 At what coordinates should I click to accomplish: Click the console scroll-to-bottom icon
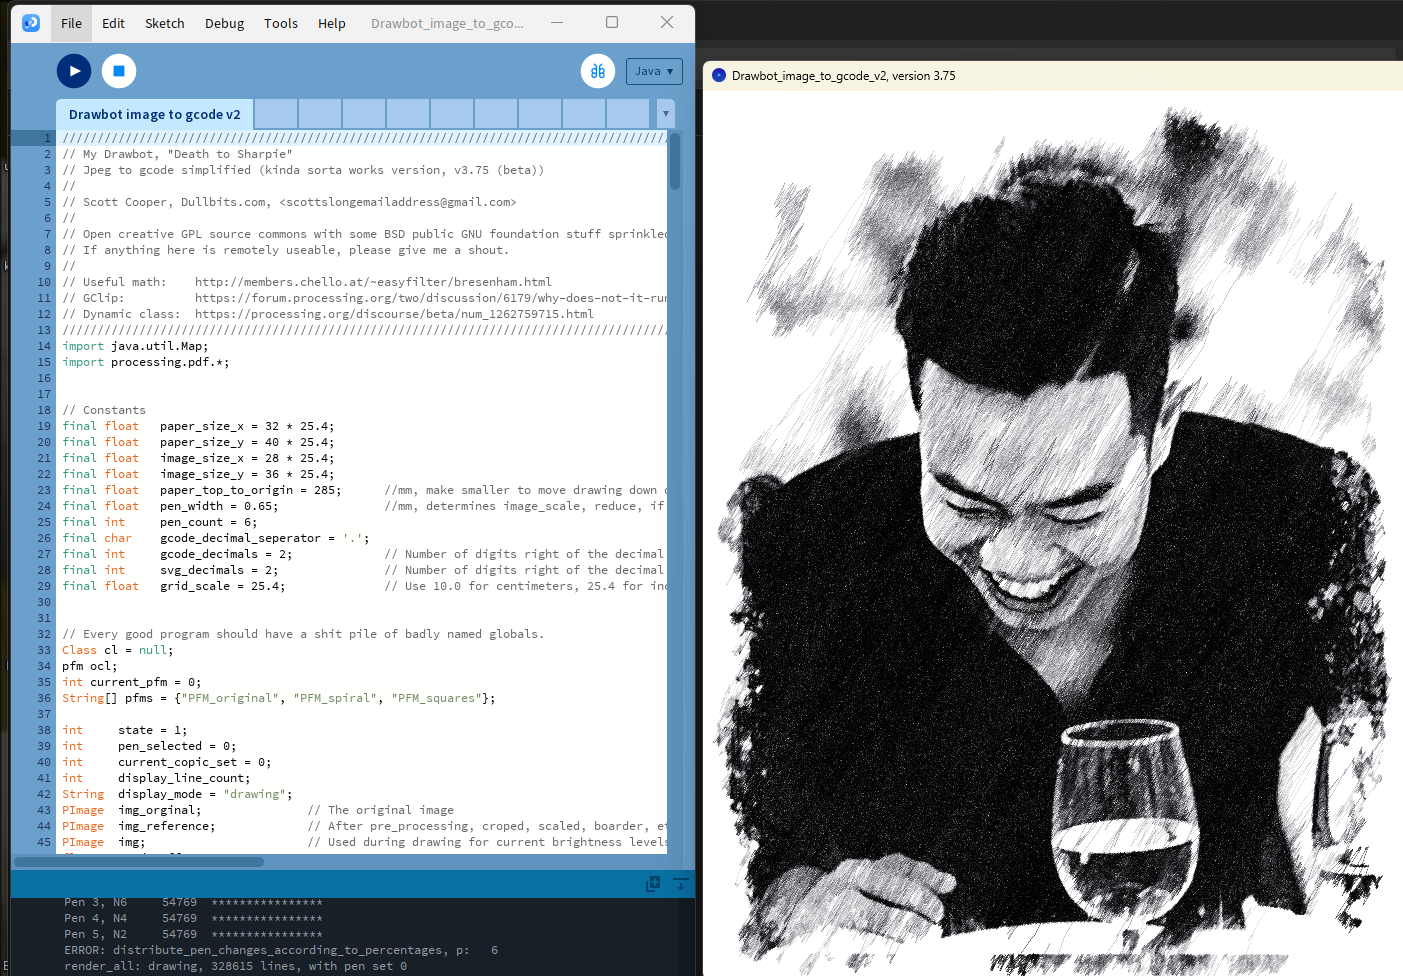click(x=681, y=884)
